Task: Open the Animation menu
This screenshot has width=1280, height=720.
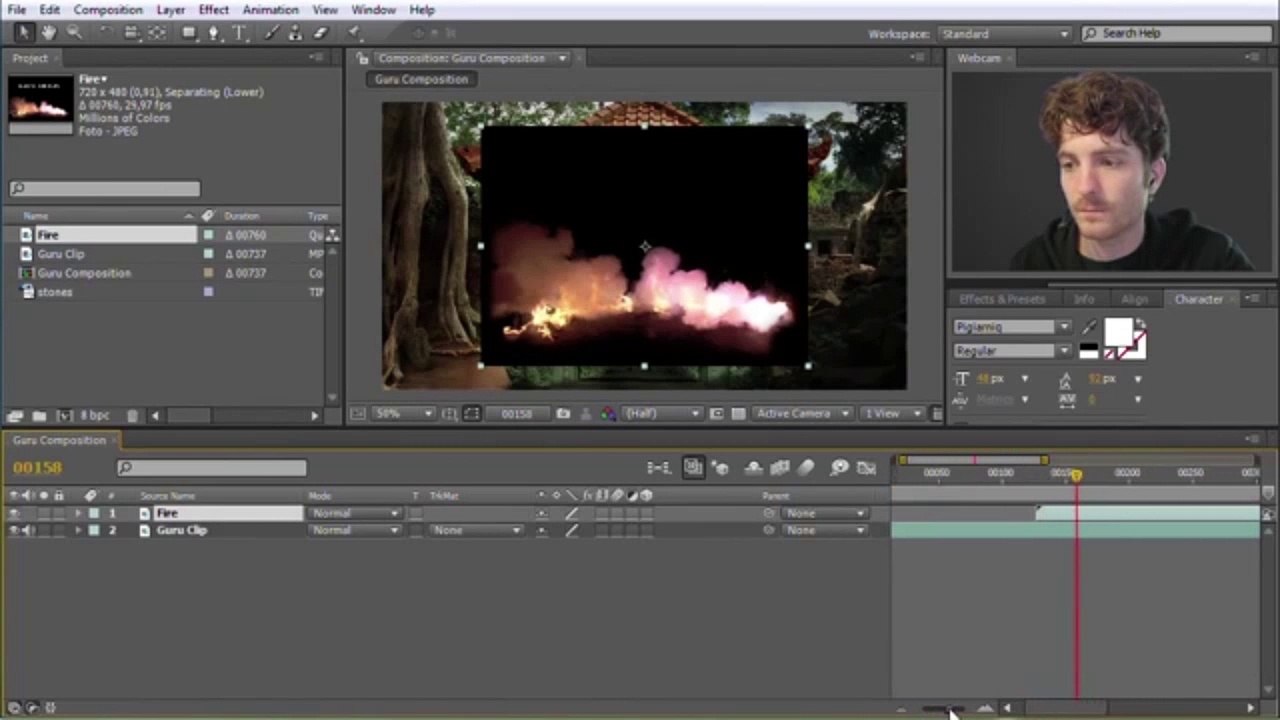Action: [x=270, y=10]
